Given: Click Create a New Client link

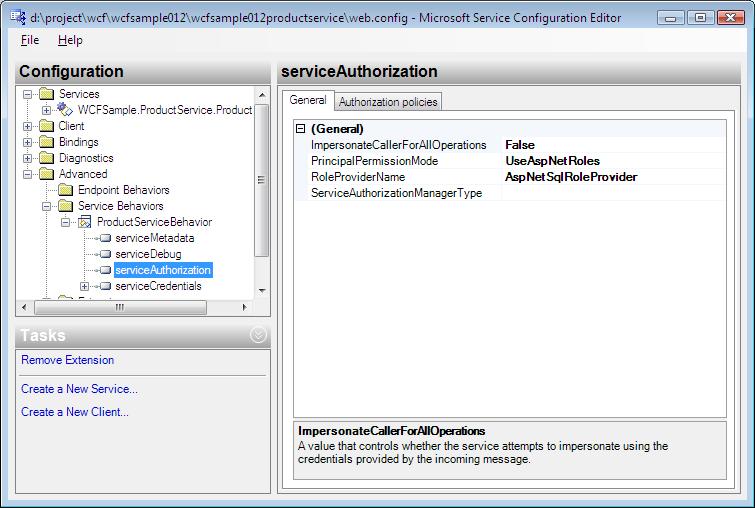Looking at the screenshot, I should (x=75, y=412).
